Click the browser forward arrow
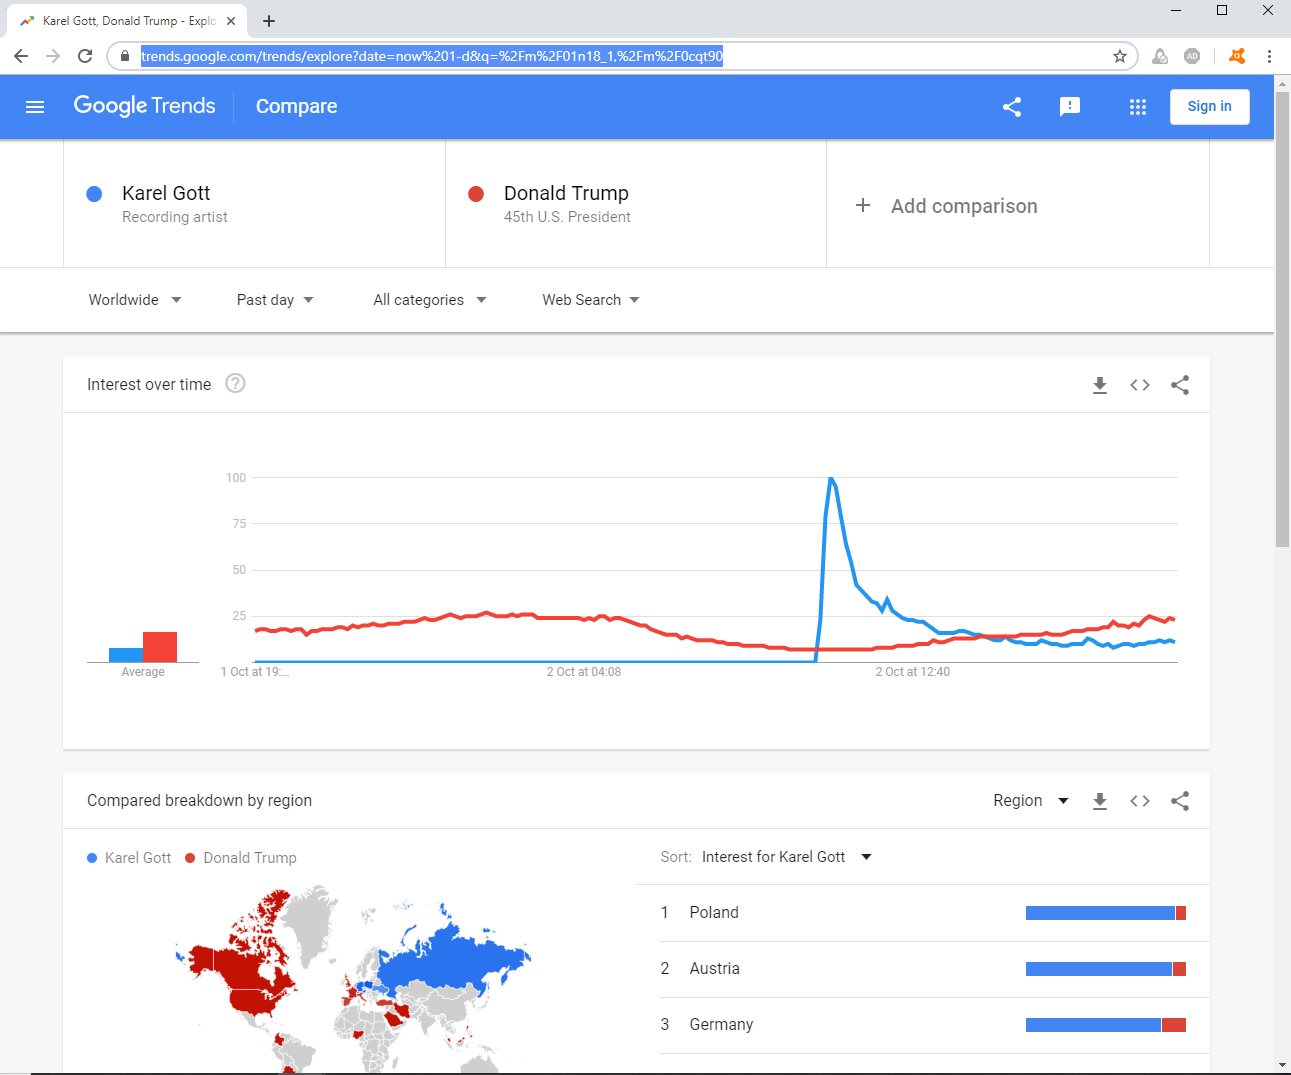 pyautogui.click(x=53, y=56)
